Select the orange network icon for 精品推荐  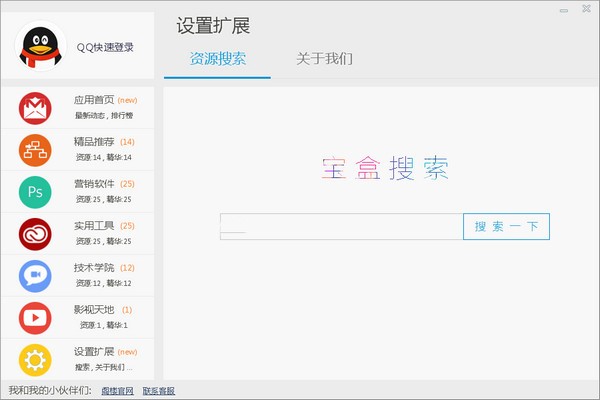(35, 150)
